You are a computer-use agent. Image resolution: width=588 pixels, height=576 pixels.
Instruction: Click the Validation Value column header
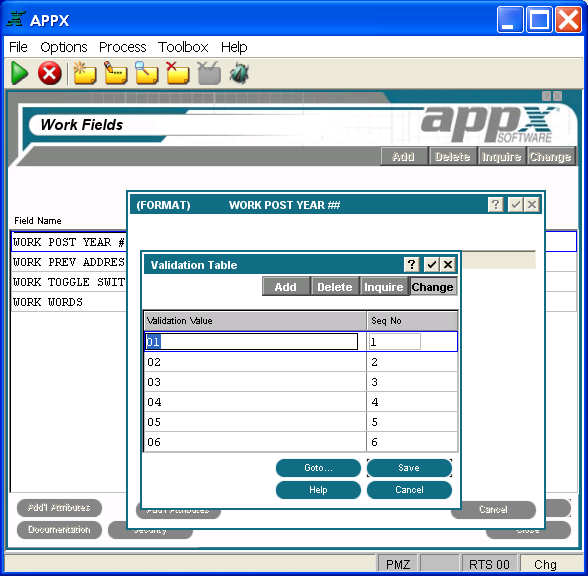pos(255,321)
